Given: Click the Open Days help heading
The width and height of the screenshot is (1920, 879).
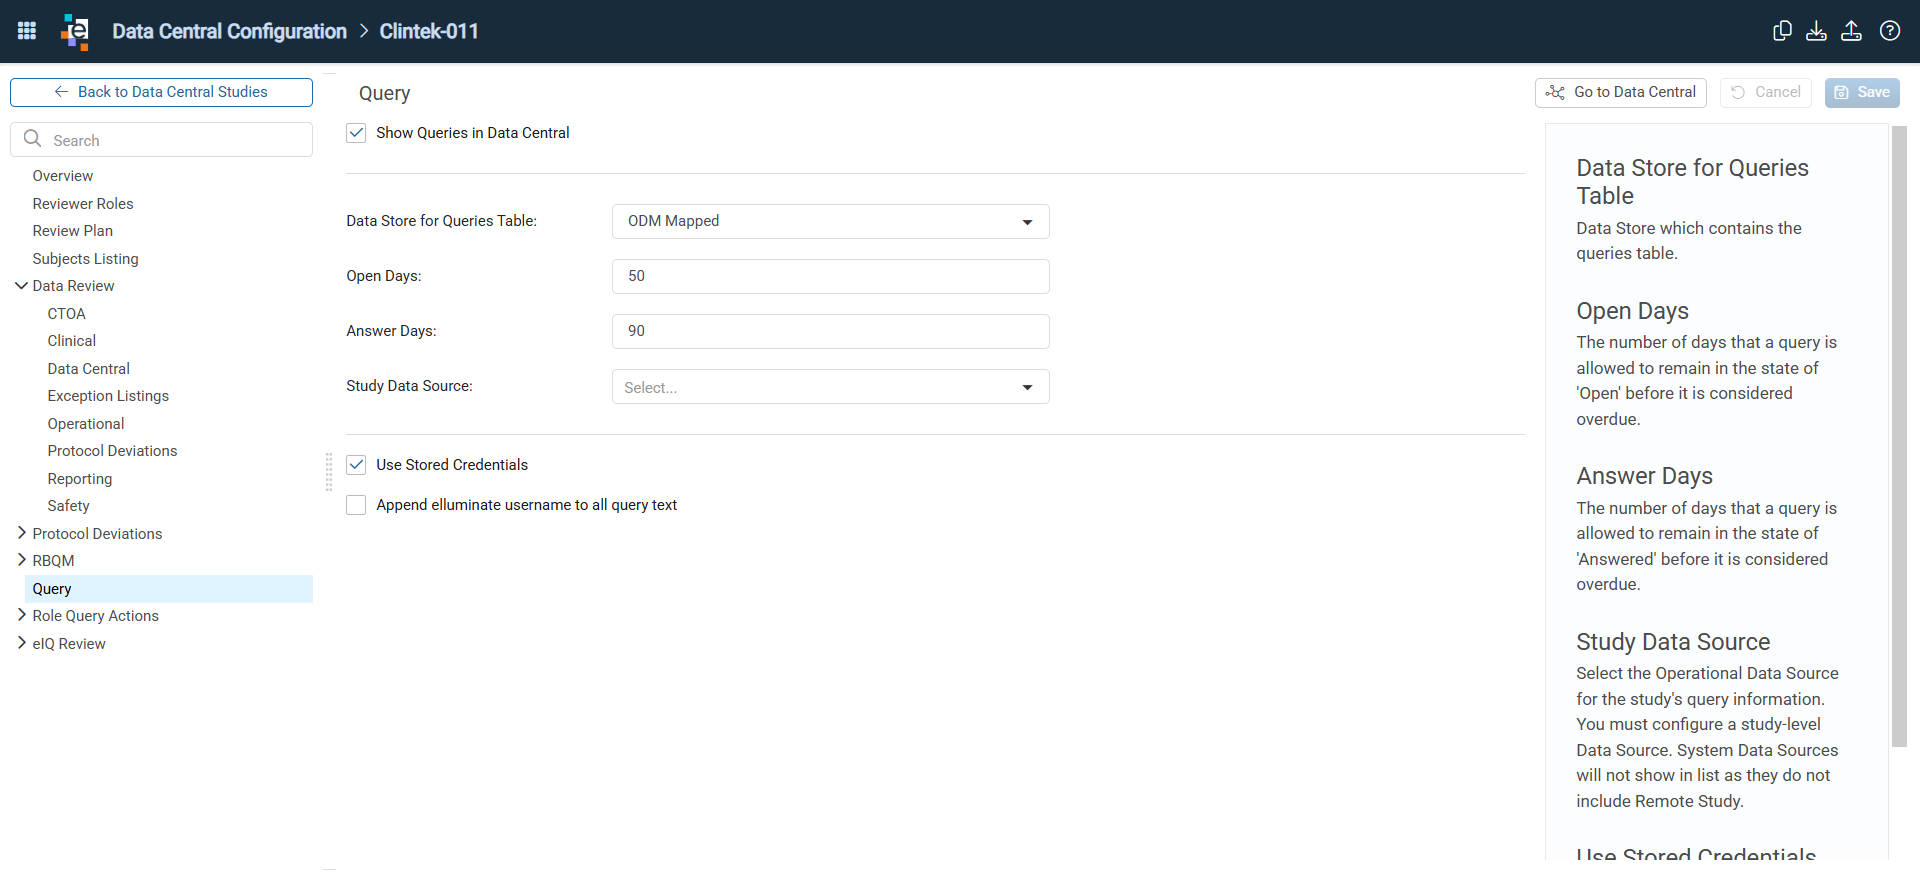Looking at the screenshot, I should point(1632,311).
